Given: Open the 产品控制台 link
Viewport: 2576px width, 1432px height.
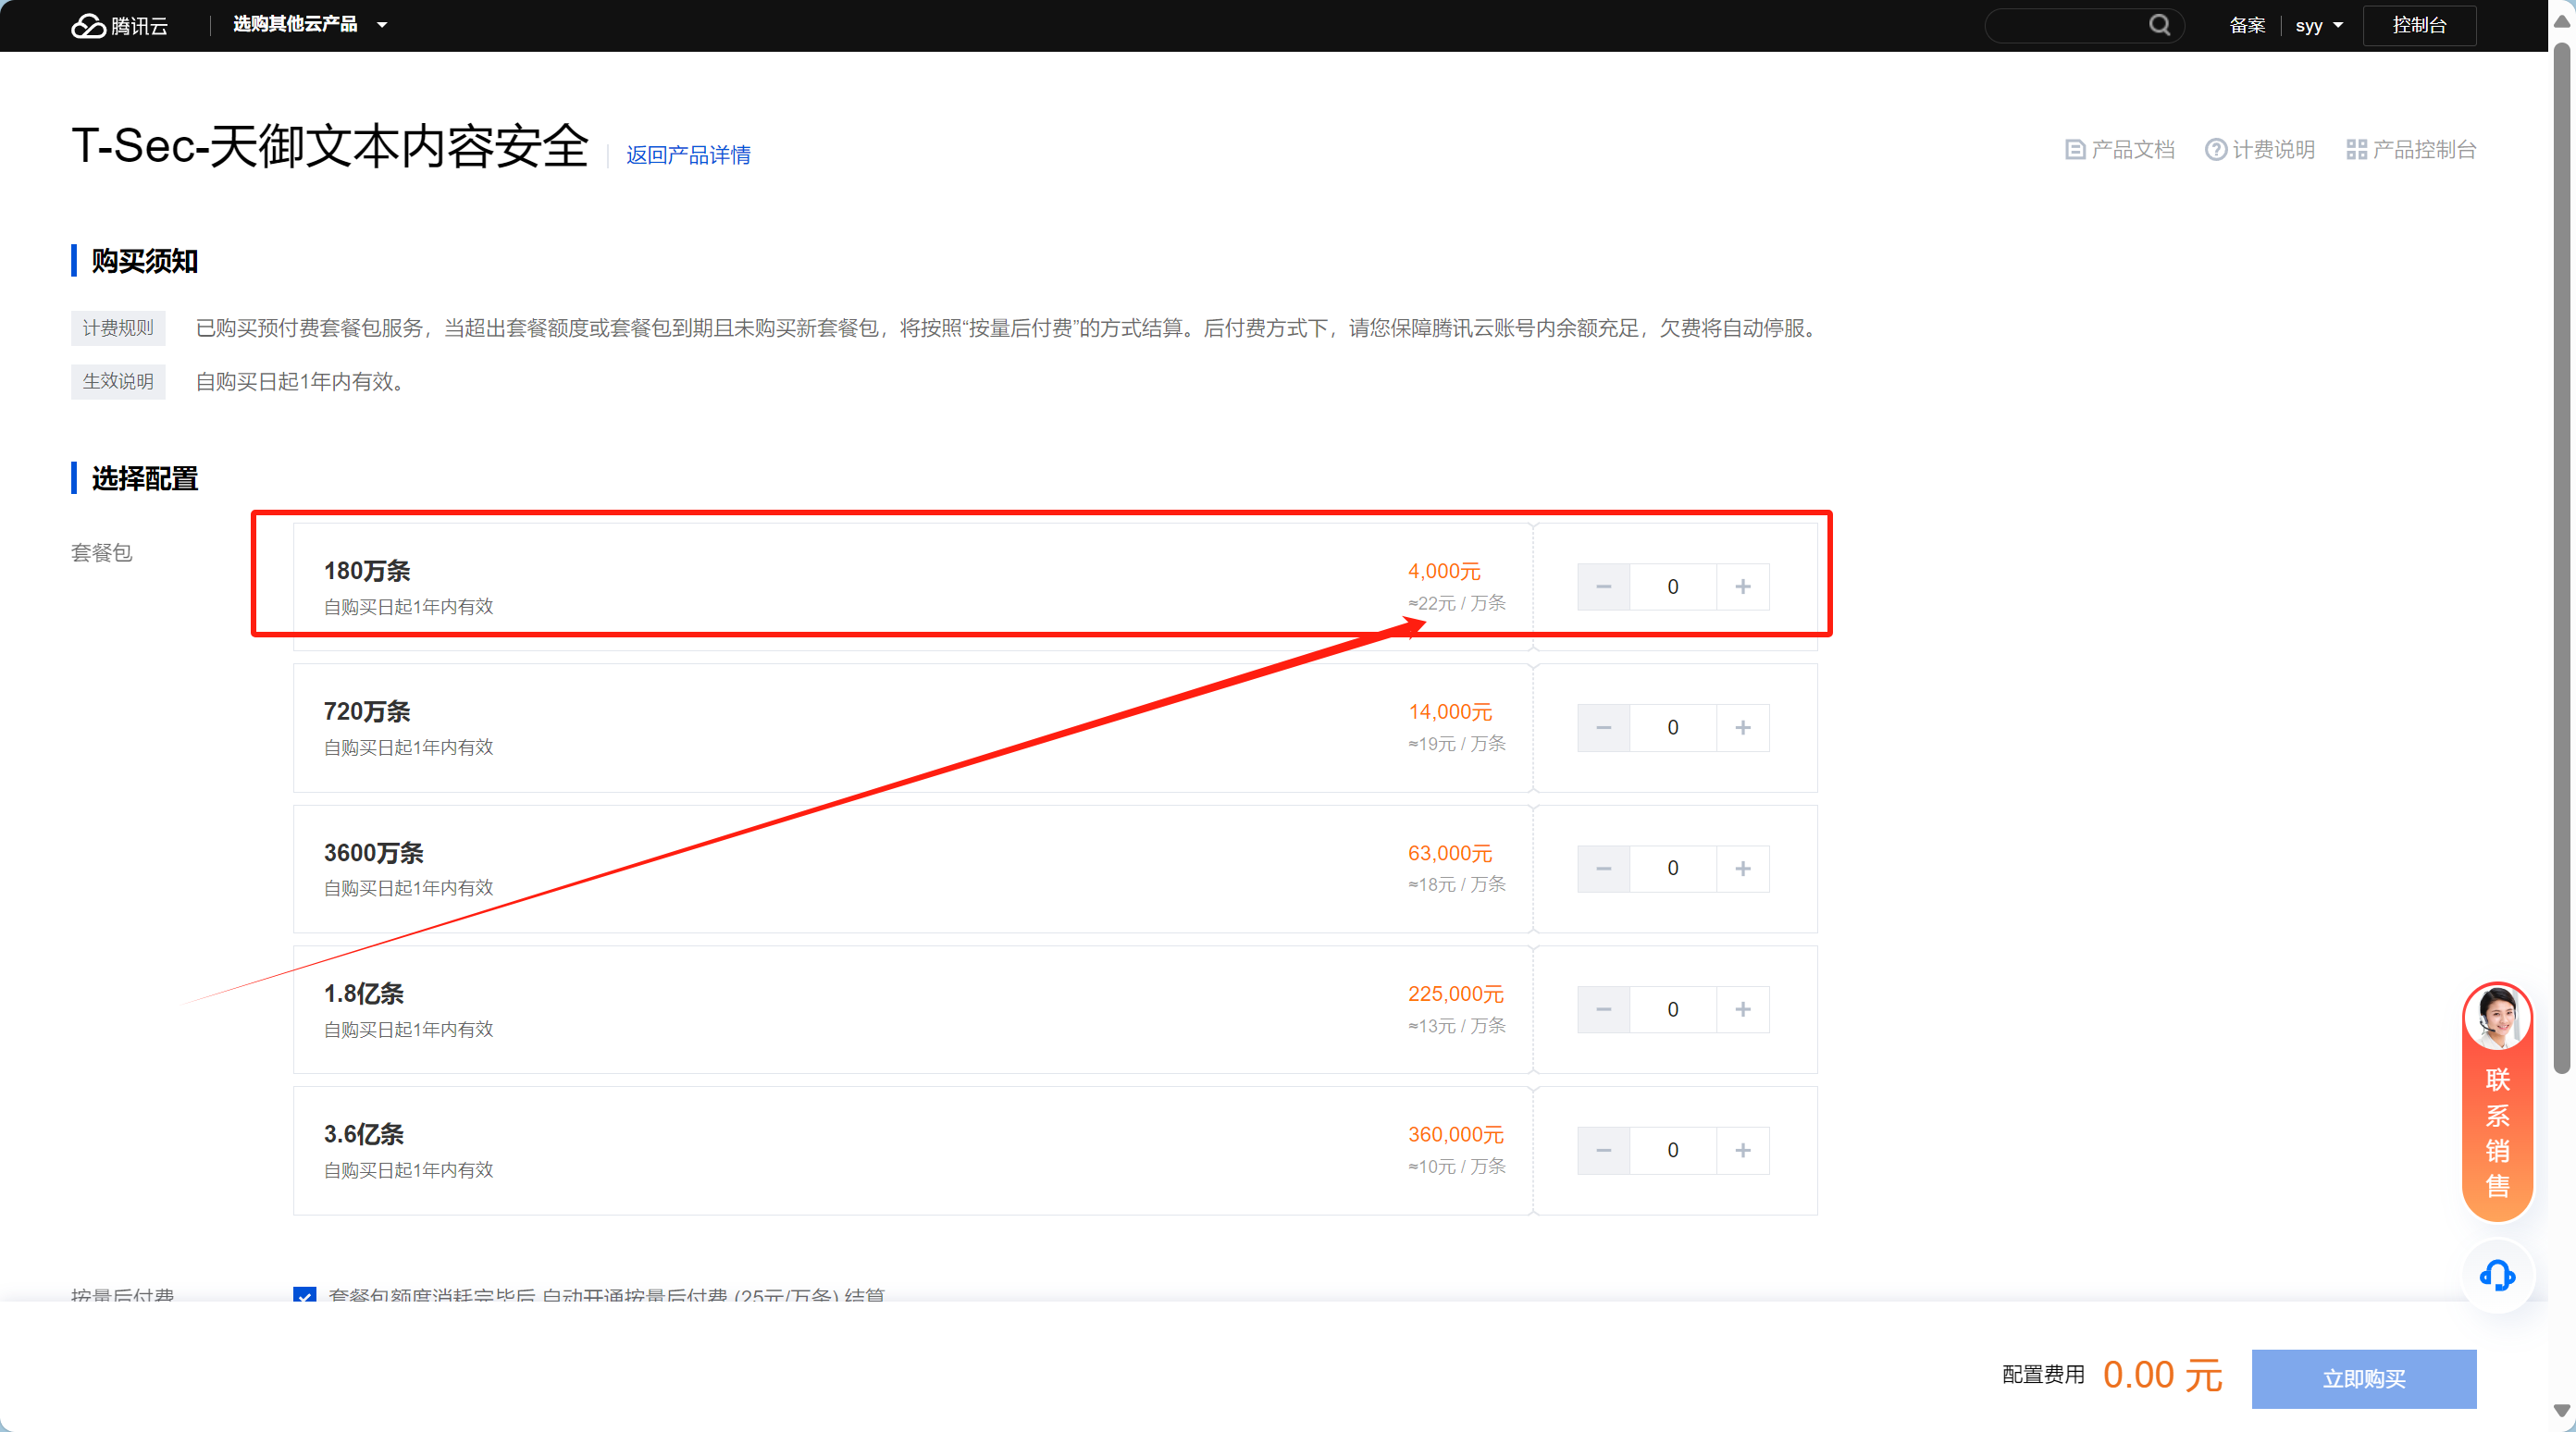Looking at the screenshot, I should [2411, 150].
